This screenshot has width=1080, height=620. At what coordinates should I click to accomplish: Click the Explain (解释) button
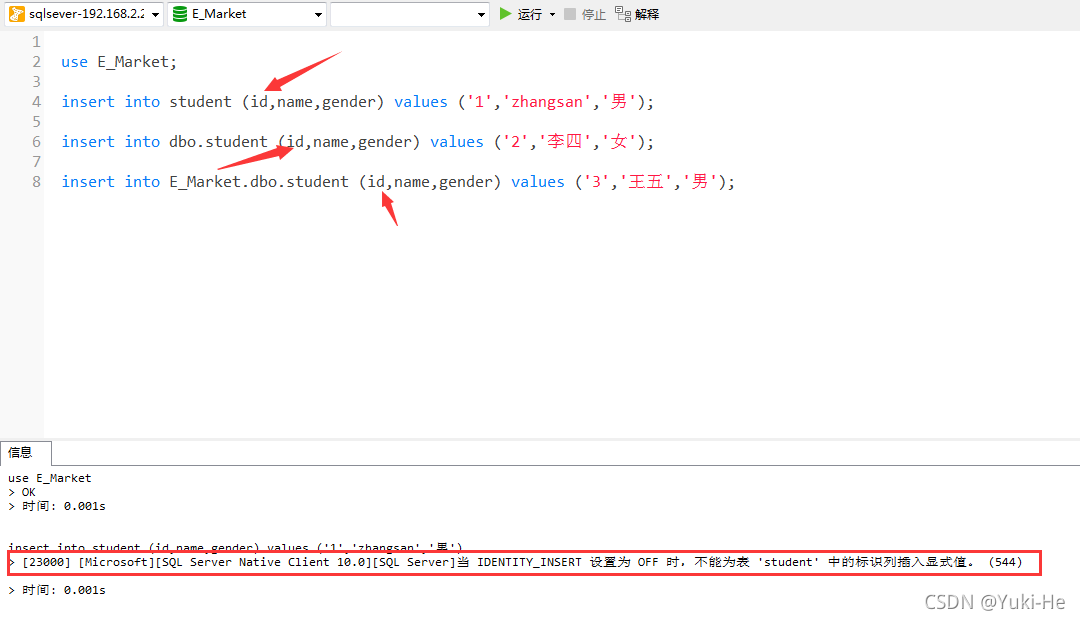[x=637, y=14]
